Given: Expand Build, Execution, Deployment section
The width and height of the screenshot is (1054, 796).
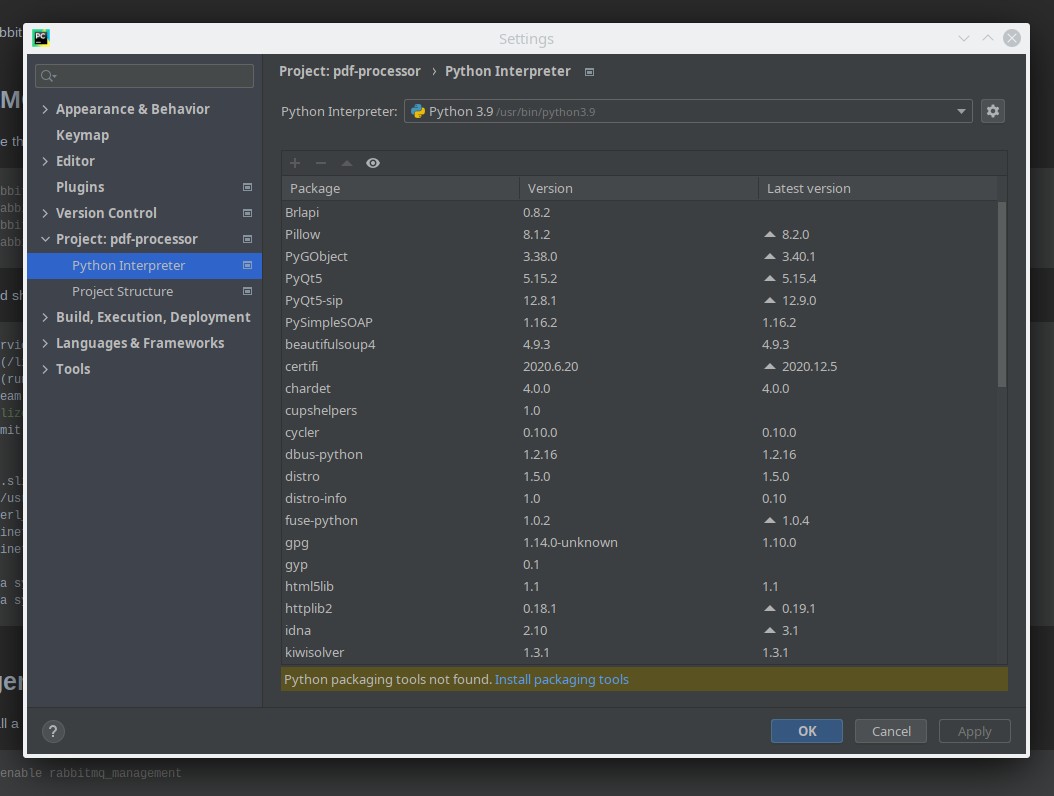Looking at the screenshot, I should click(45, 317).
